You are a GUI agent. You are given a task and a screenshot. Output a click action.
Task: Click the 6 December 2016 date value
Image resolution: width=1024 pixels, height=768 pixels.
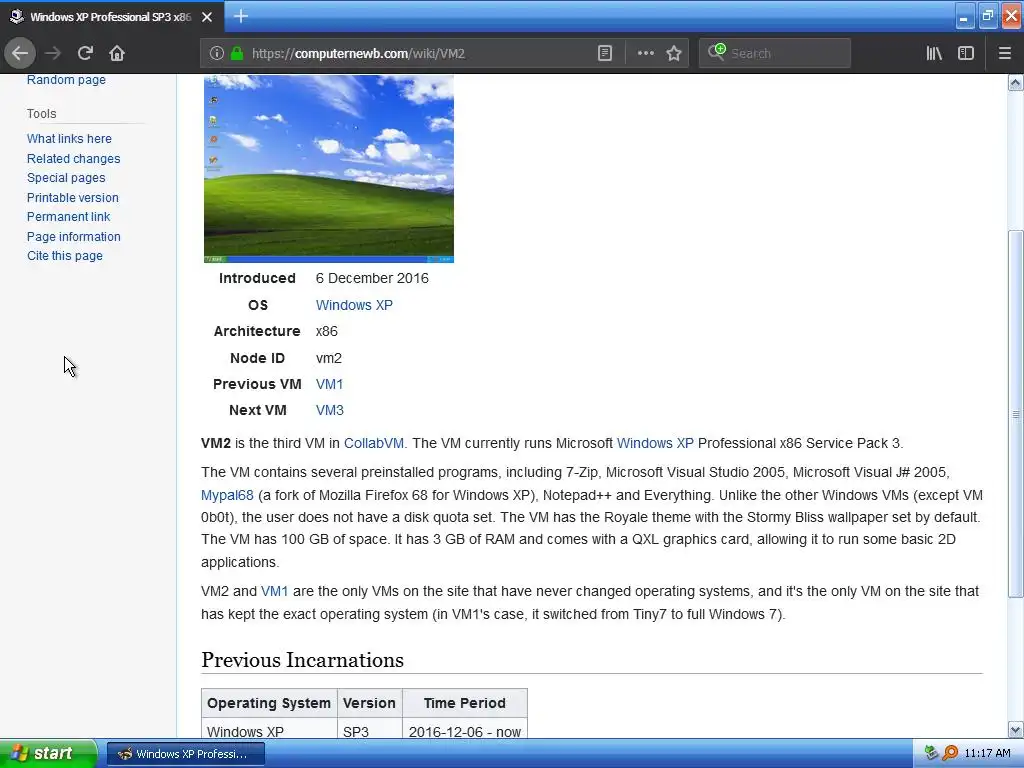pyautogui.click(x=372, y=278)
